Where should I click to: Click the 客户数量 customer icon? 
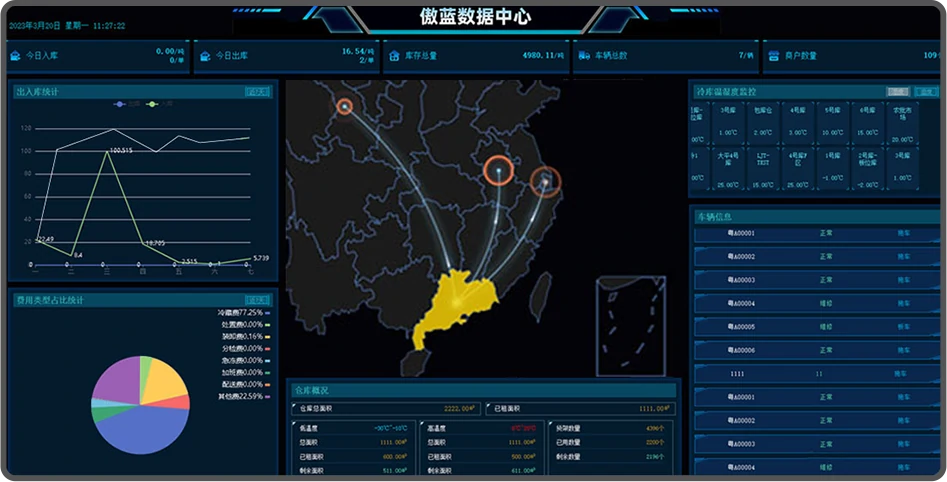tap(776, 56)
